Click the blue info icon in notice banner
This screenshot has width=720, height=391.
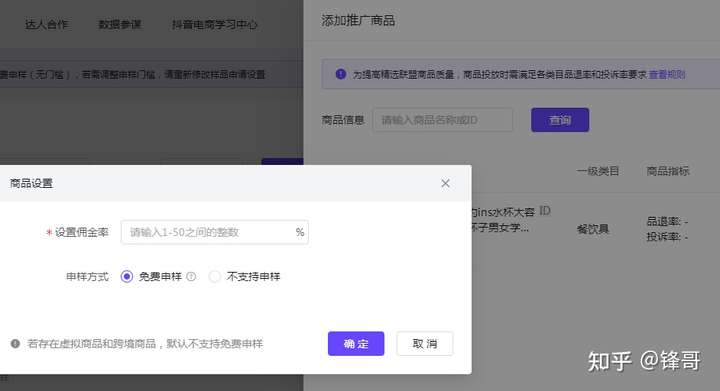341,74
